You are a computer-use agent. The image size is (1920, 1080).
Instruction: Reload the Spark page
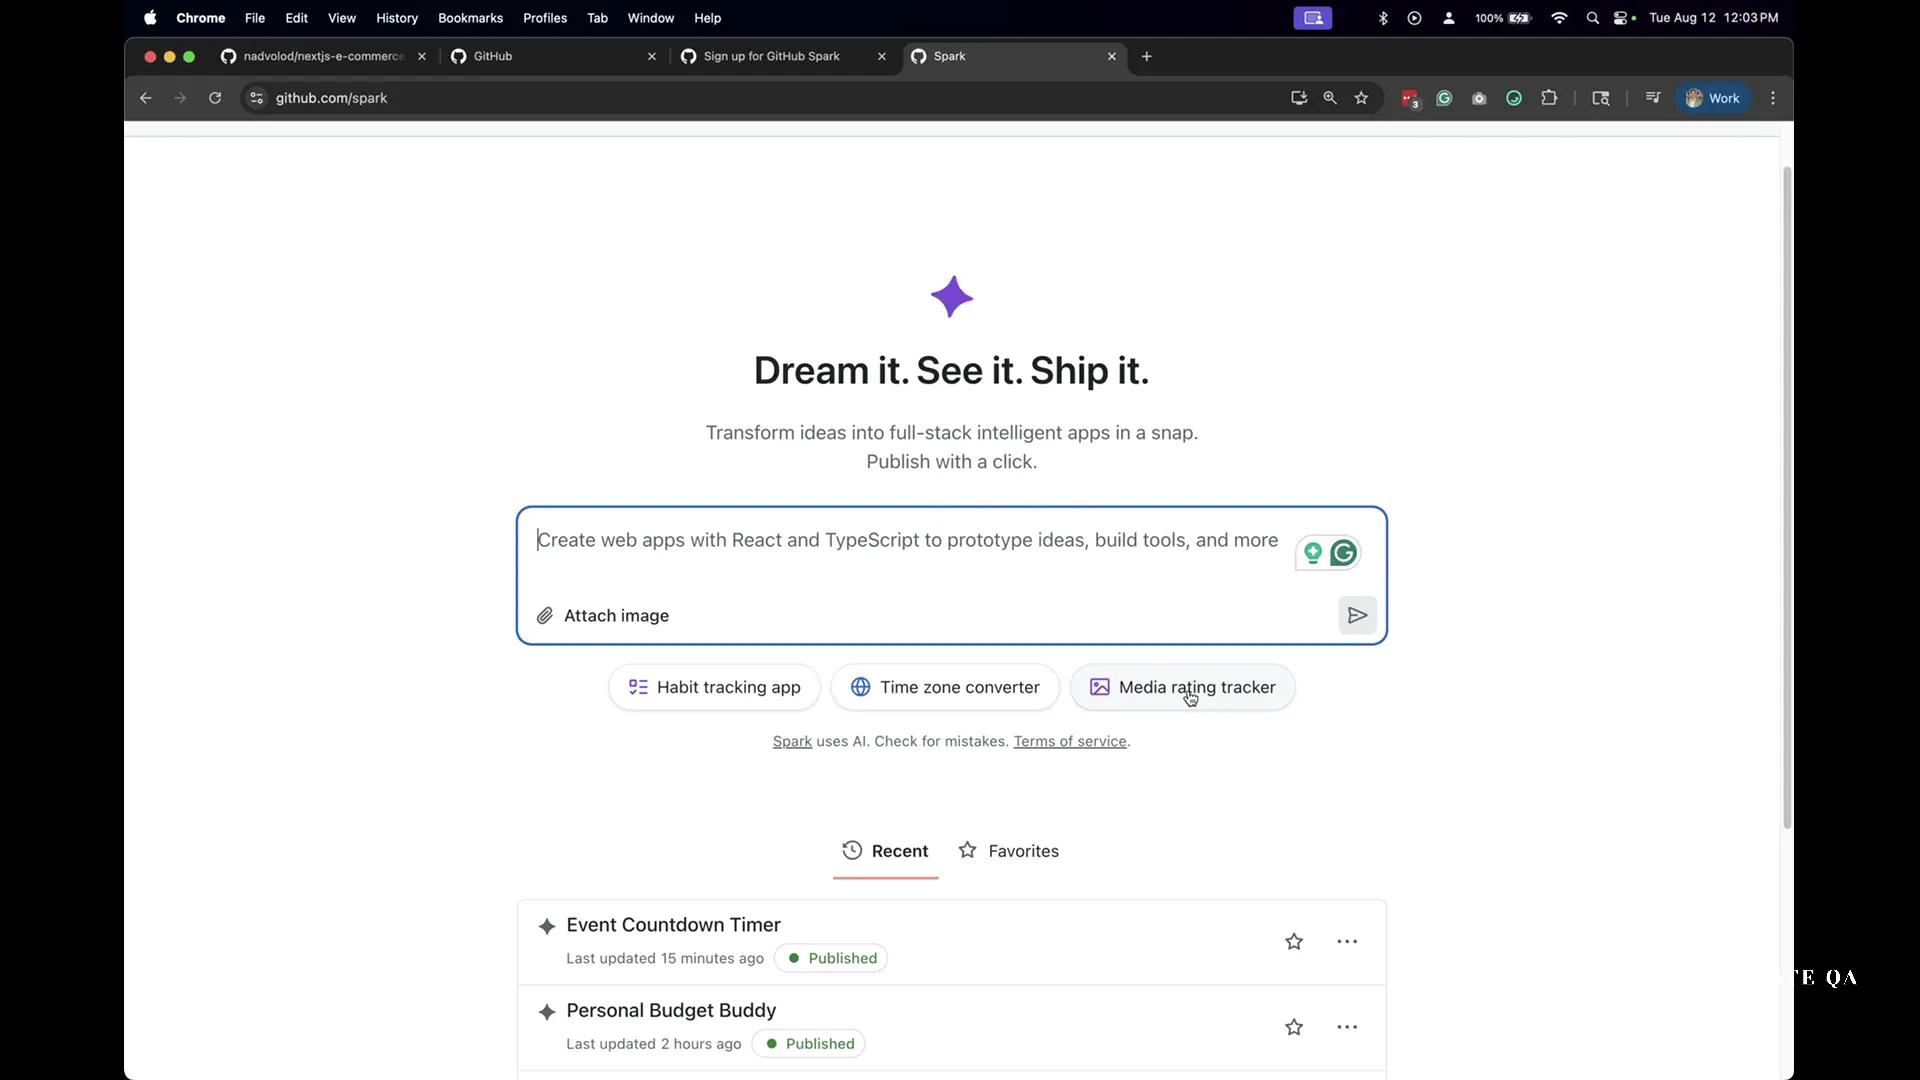pyautogui.click(x=215, y=98)
